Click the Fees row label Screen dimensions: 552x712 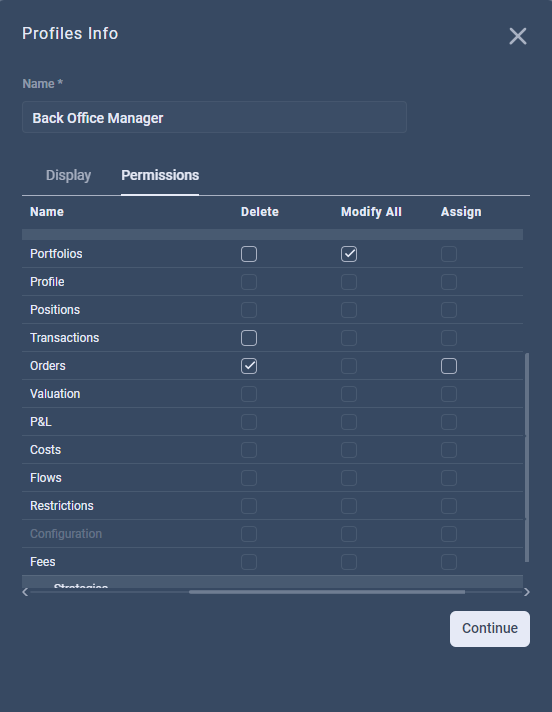coord(43,562)
